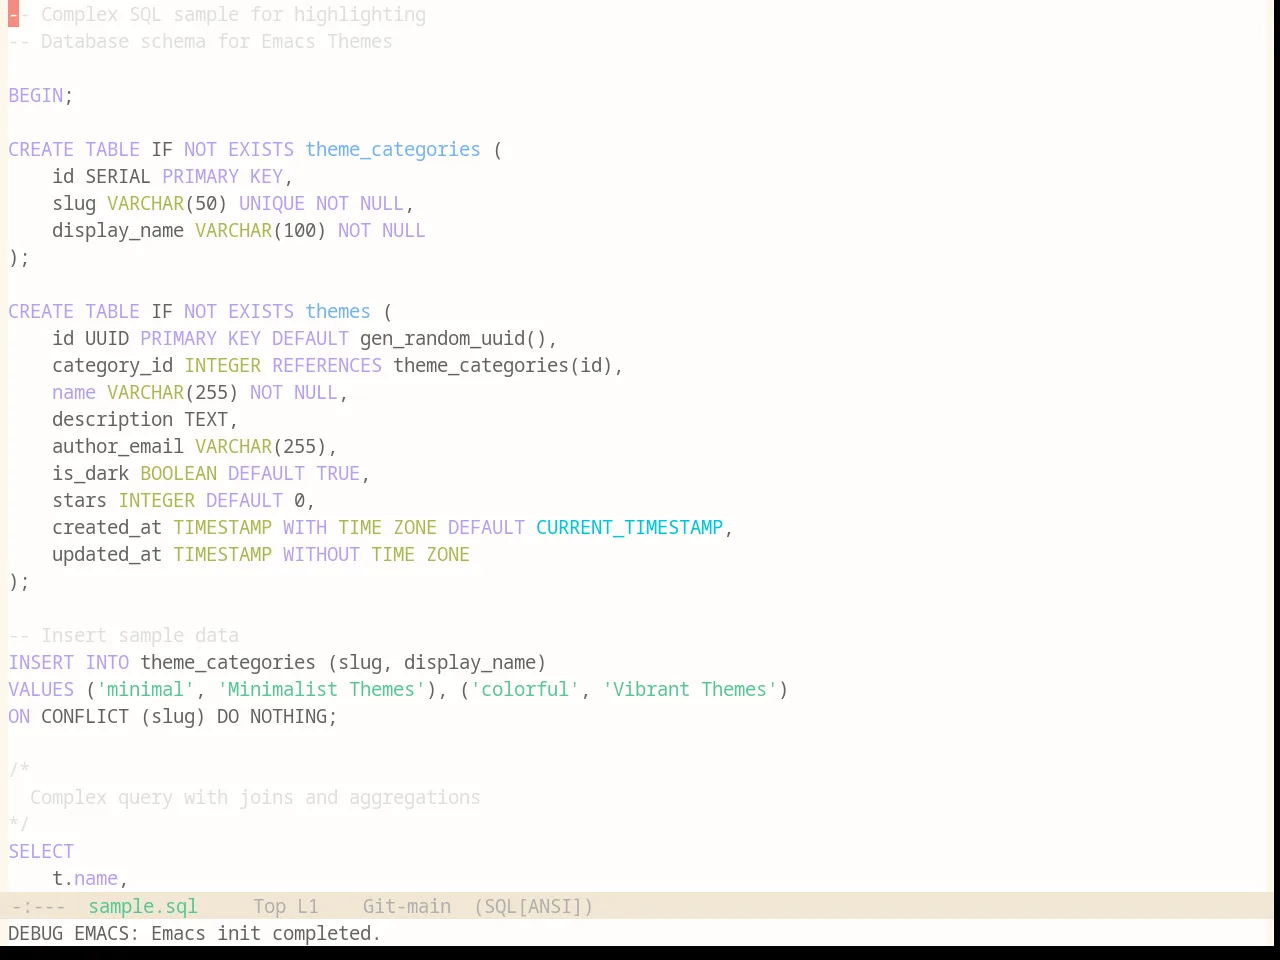This screenshot has height=960, width=1280.
Task: Click the BEGIN keyword
Action: [36, 95]
